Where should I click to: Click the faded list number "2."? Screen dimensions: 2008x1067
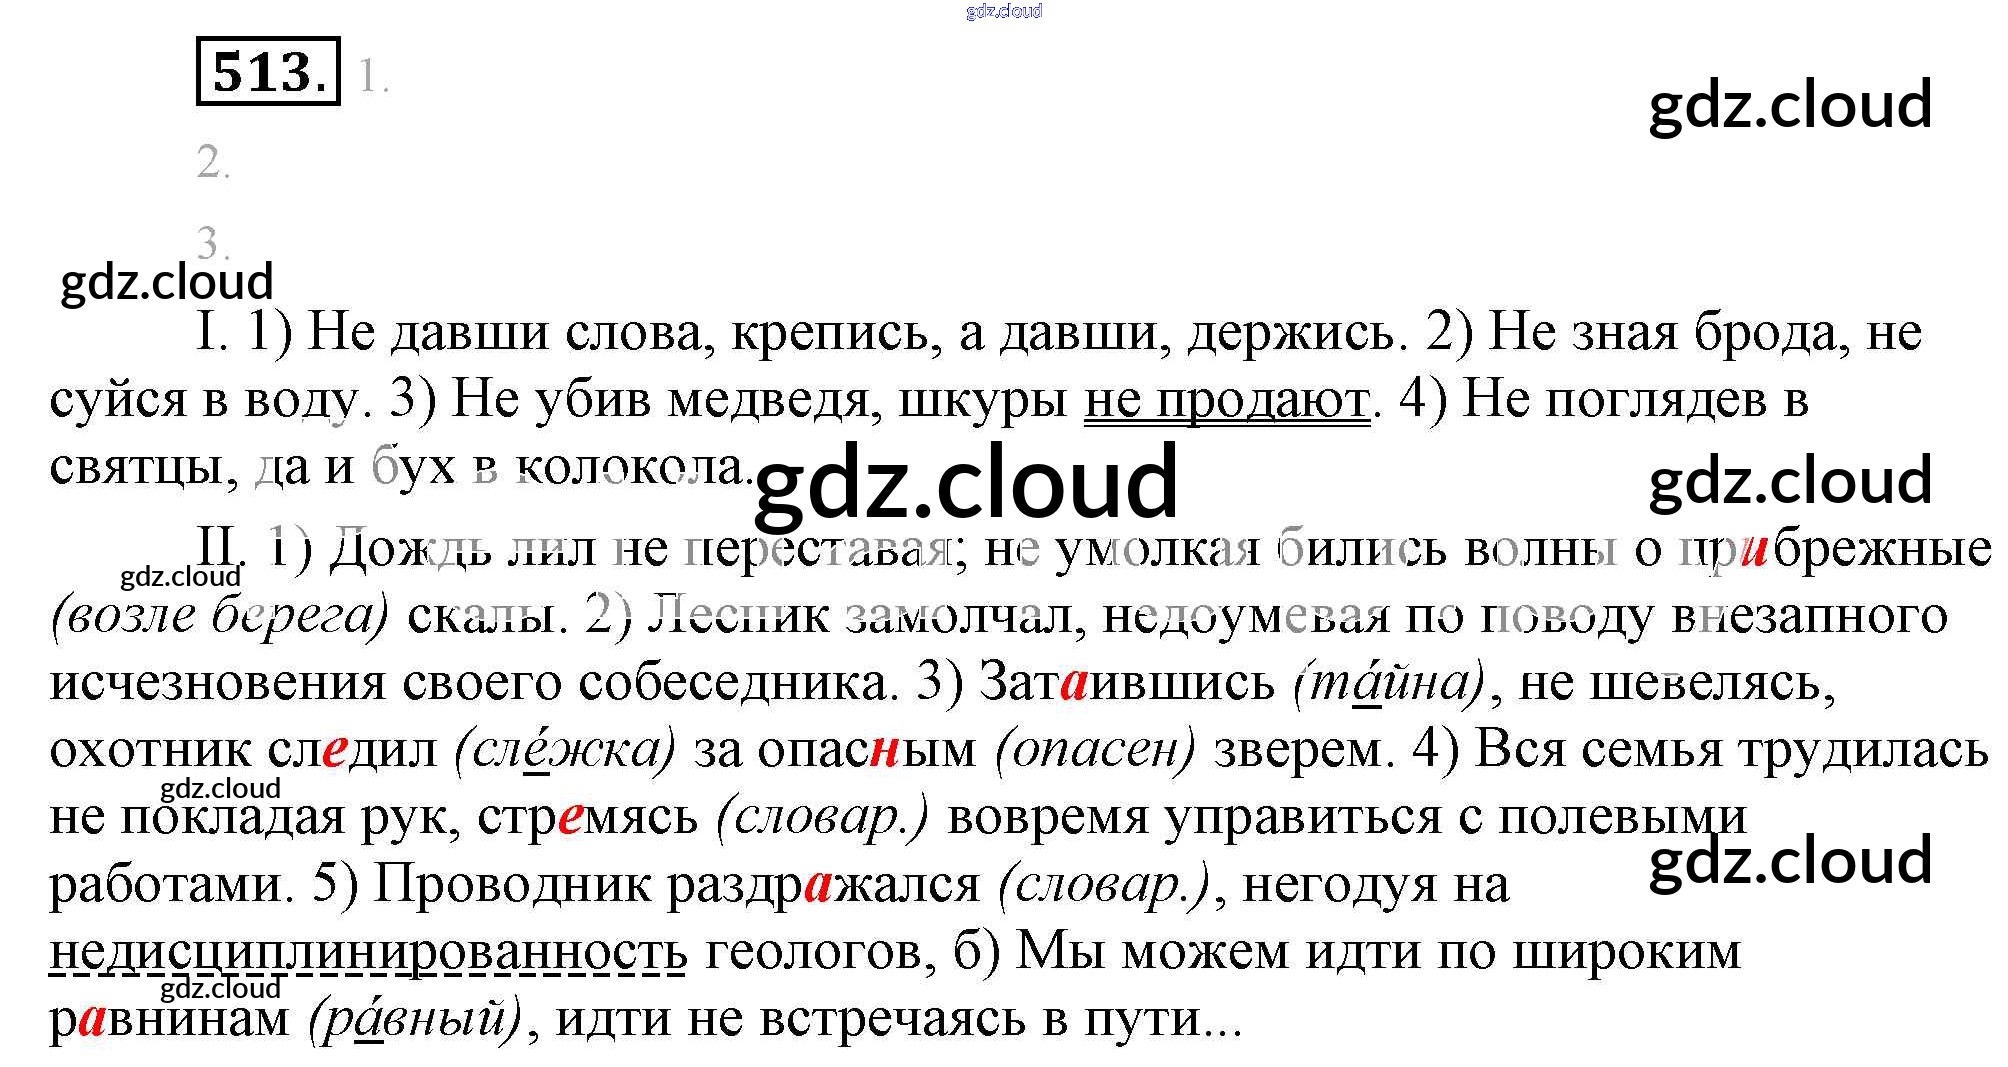(x=213, y=162)
